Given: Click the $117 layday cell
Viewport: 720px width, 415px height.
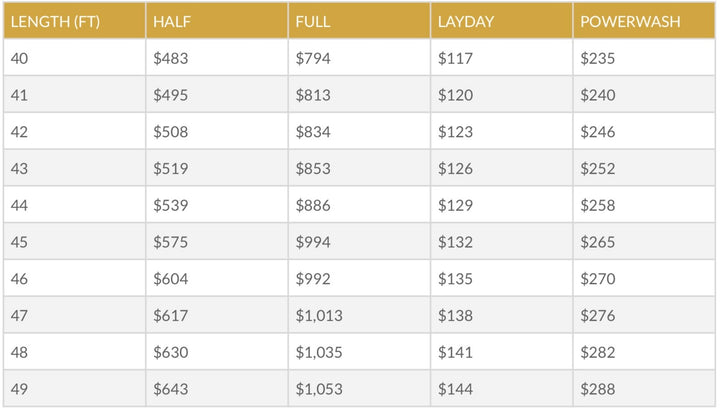Looking at the screenshot, I should coord(455,58).
